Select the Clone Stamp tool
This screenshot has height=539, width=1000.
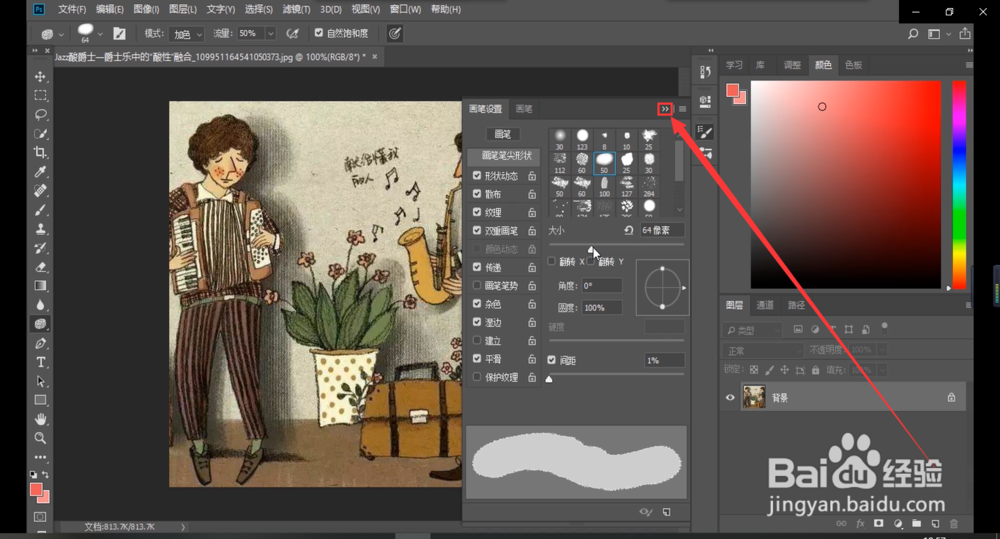point(40,229)
